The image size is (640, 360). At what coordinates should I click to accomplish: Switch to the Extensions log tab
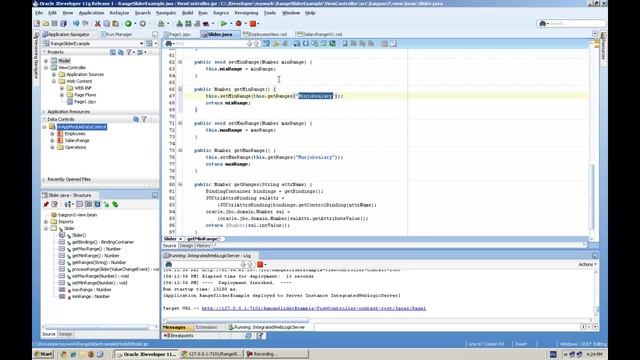[207, 327]
